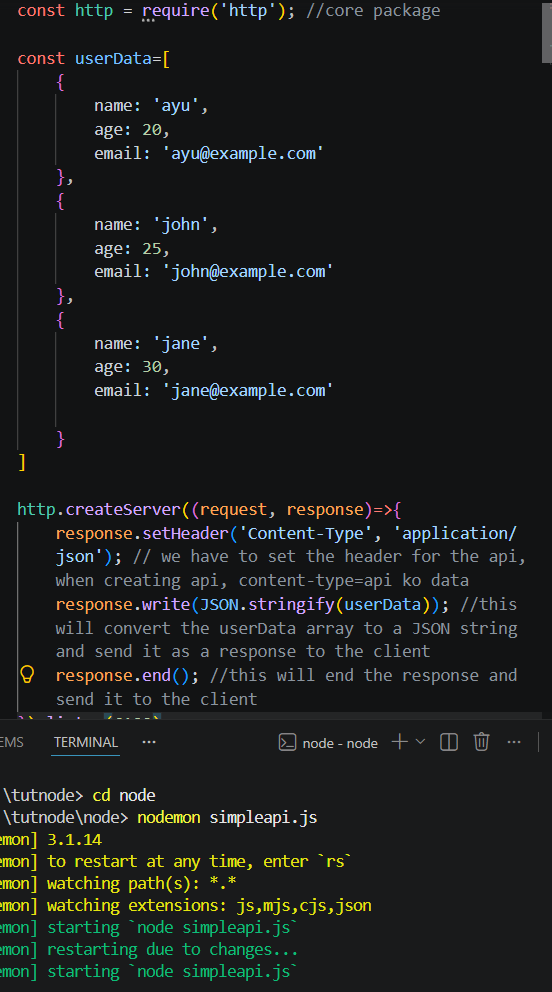The height and width of the screenshot is (992, 552).
Task: Click the setHeader method name
Action: pyautogui.click(x=185, y=533)
